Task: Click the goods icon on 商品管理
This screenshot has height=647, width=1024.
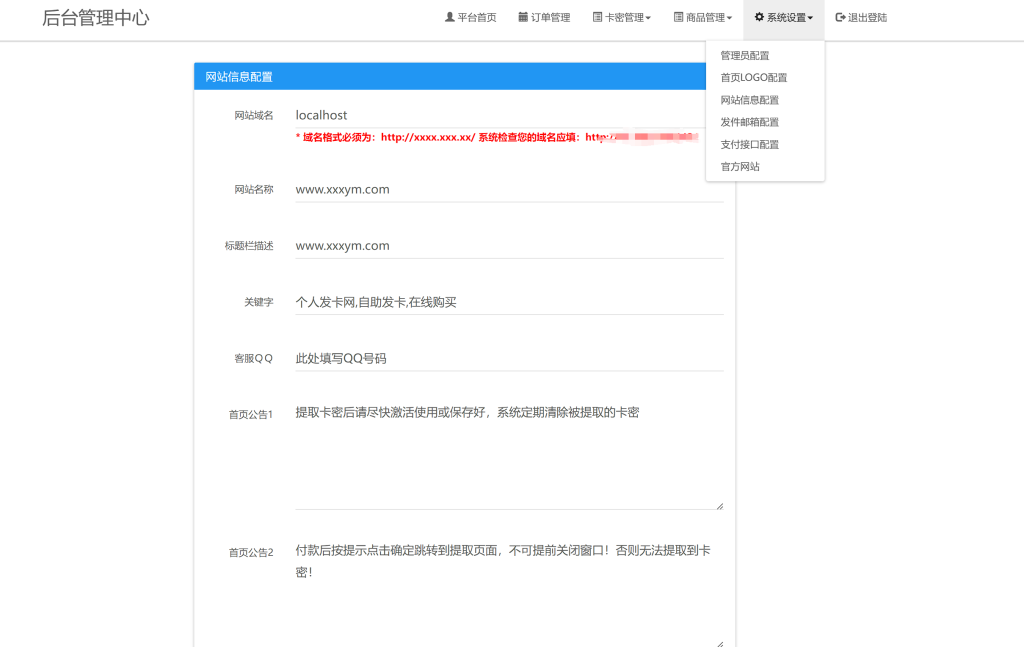Action: [x=678, y=16]
